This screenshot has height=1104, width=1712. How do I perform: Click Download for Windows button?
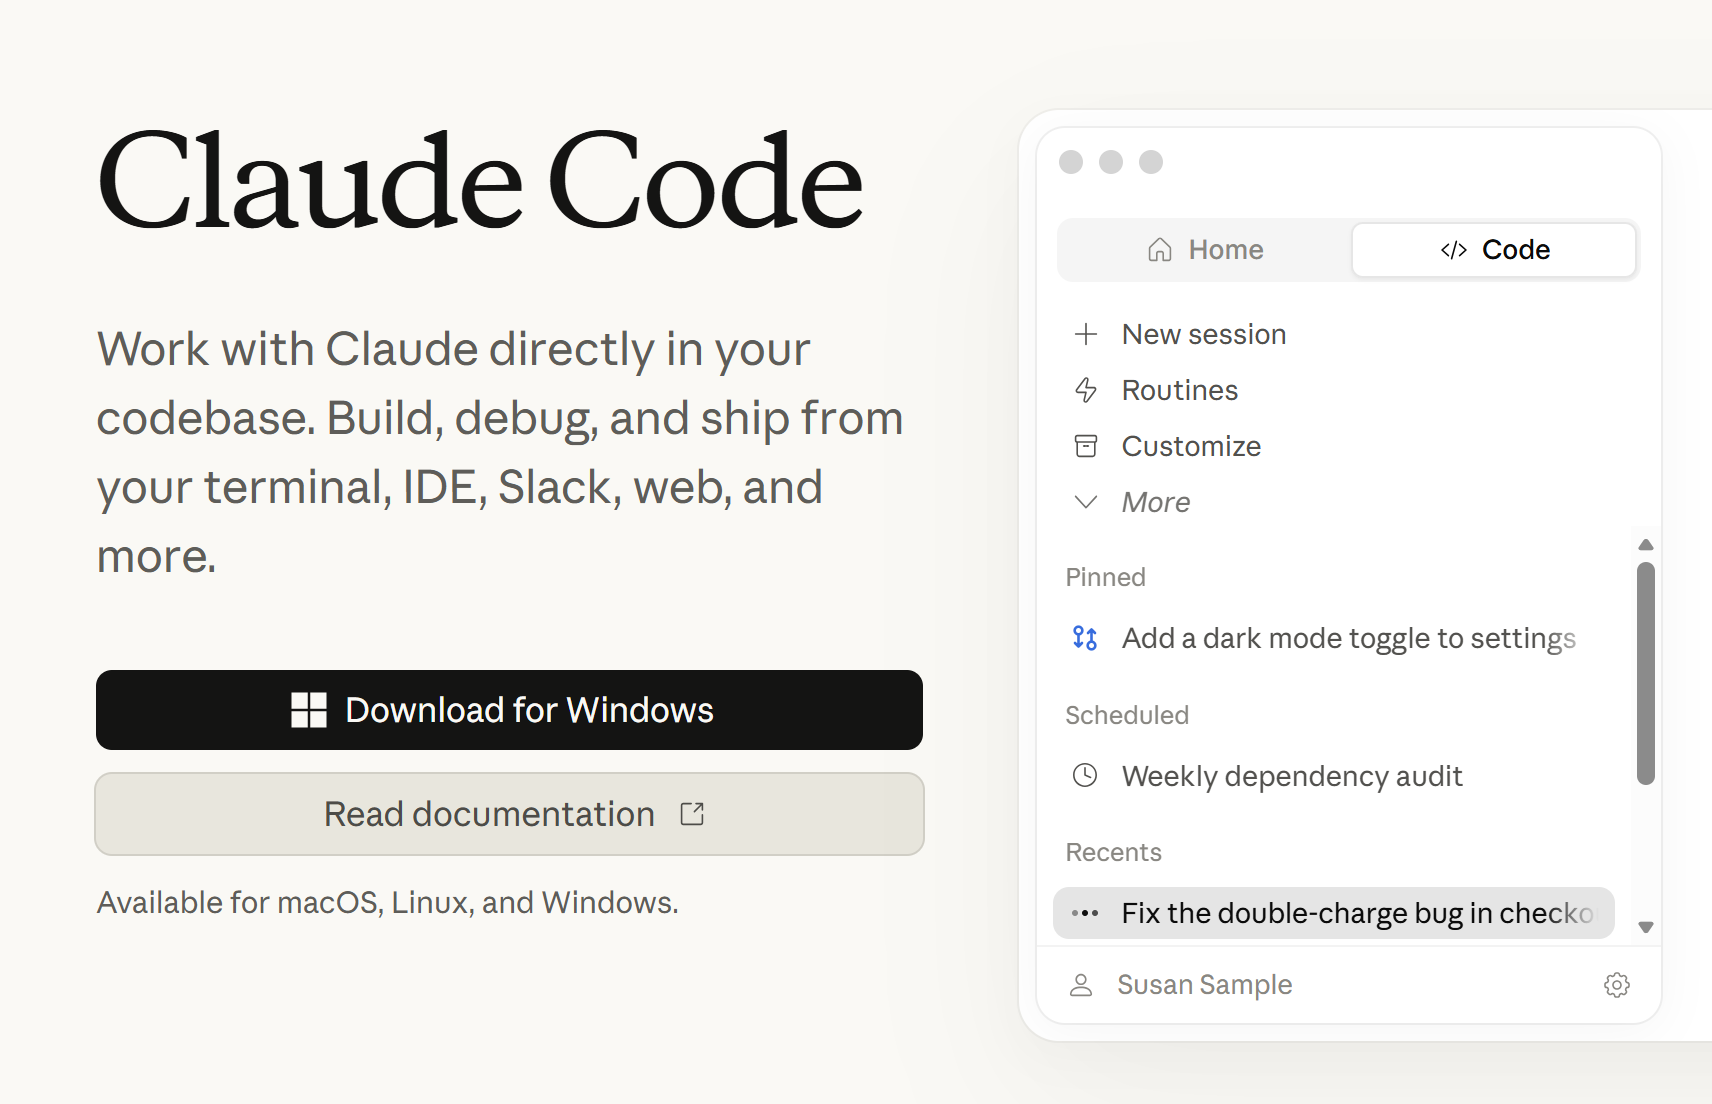coord(509,710)
